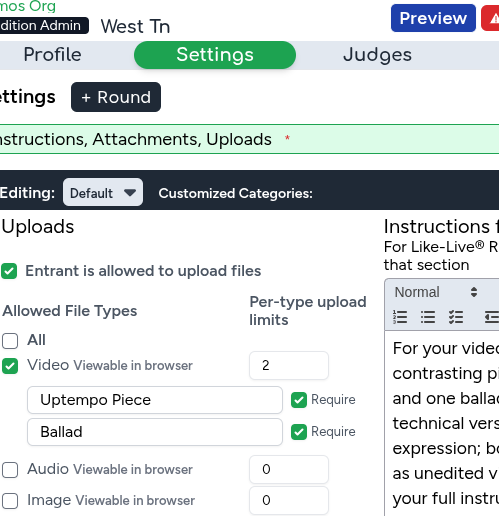
Task: Click the Audio upload limit field
Action: click(289, 469)
